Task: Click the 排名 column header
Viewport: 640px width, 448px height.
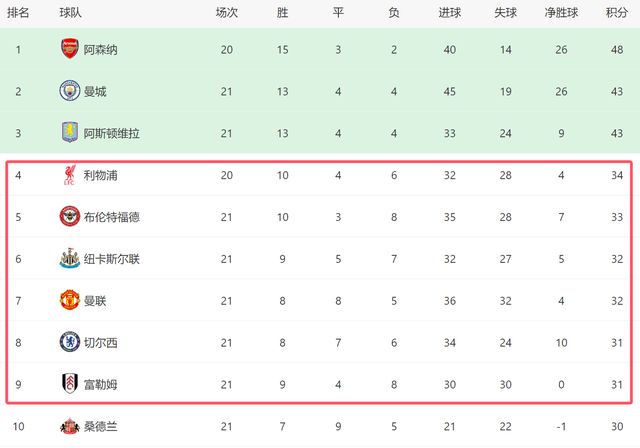Action: click(x=18, y=13)
